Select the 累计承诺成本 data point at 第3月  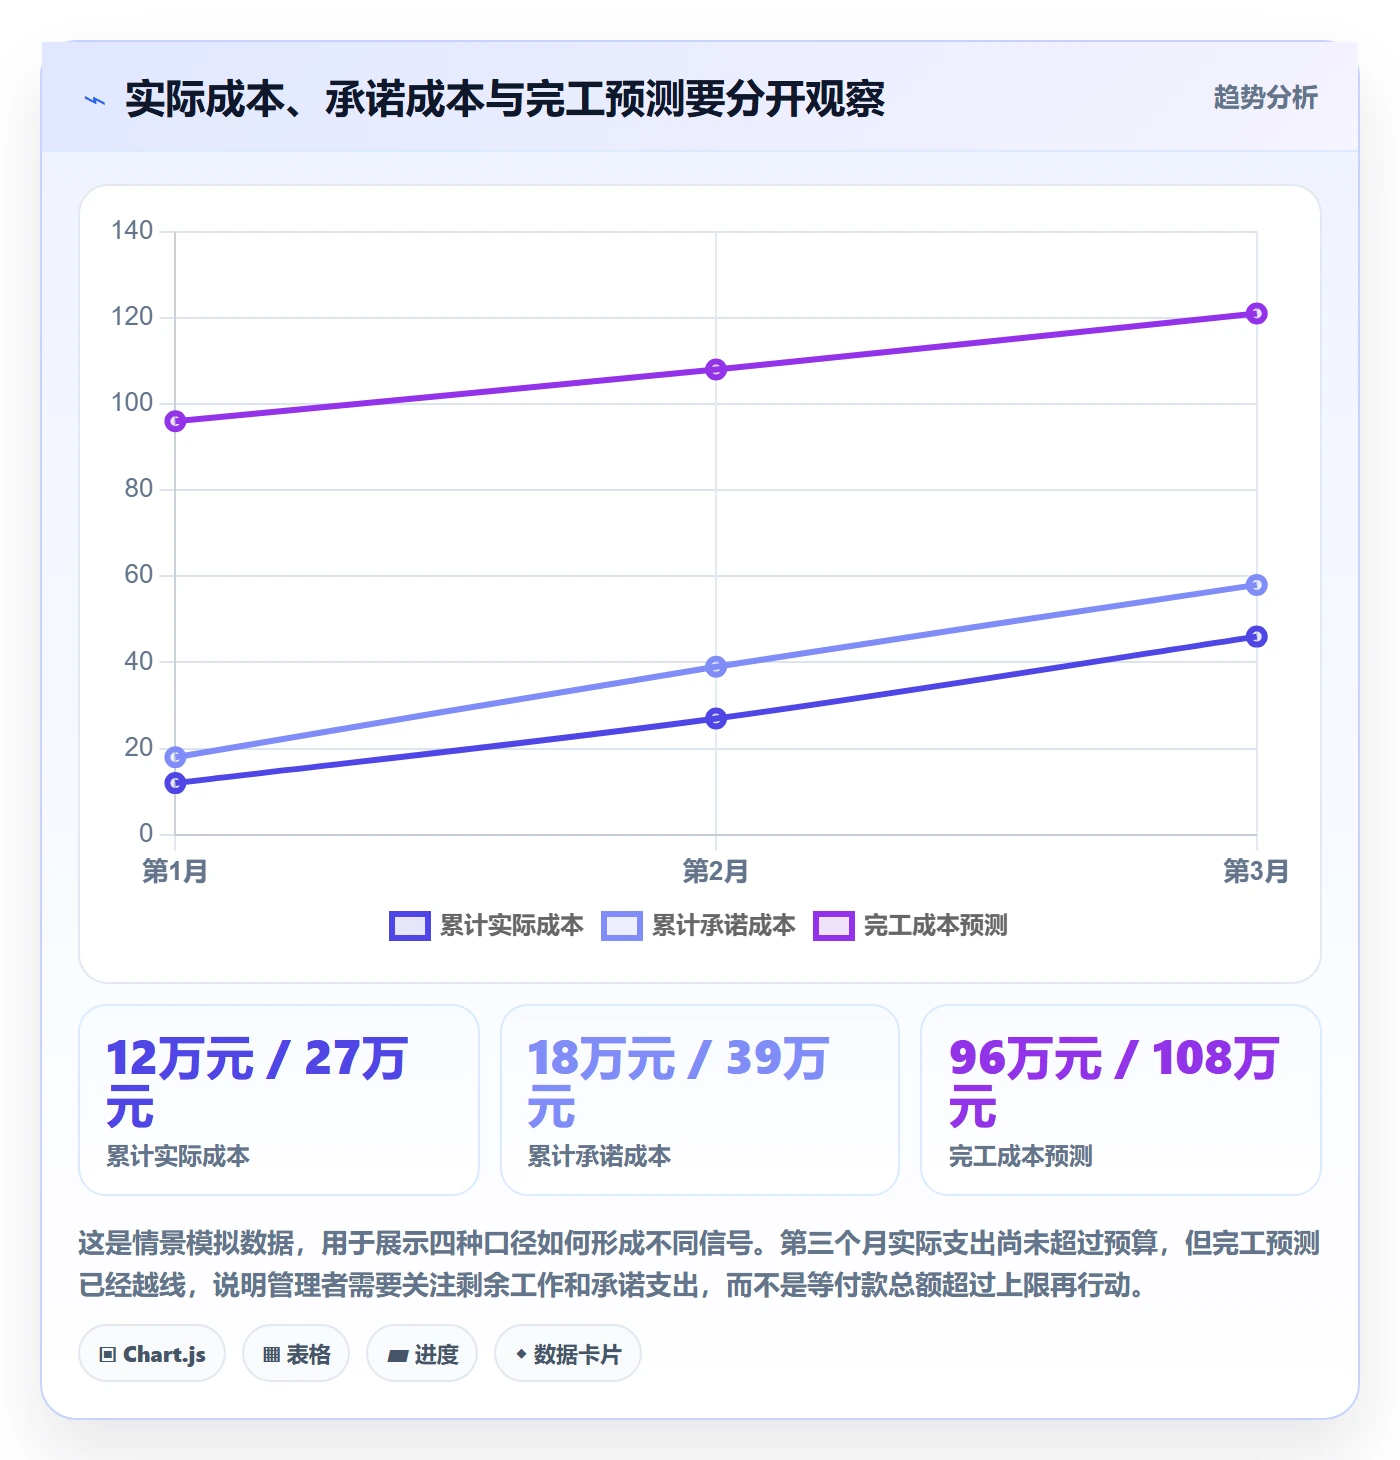click(x=1257, y=585)
